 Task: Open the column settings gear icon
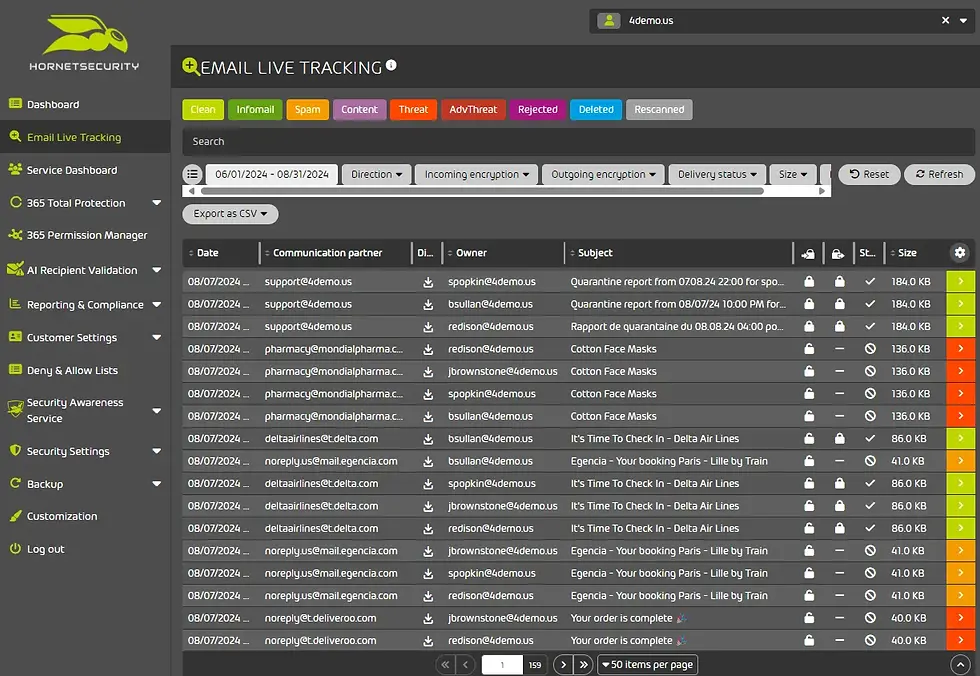(x=960, y=252)
